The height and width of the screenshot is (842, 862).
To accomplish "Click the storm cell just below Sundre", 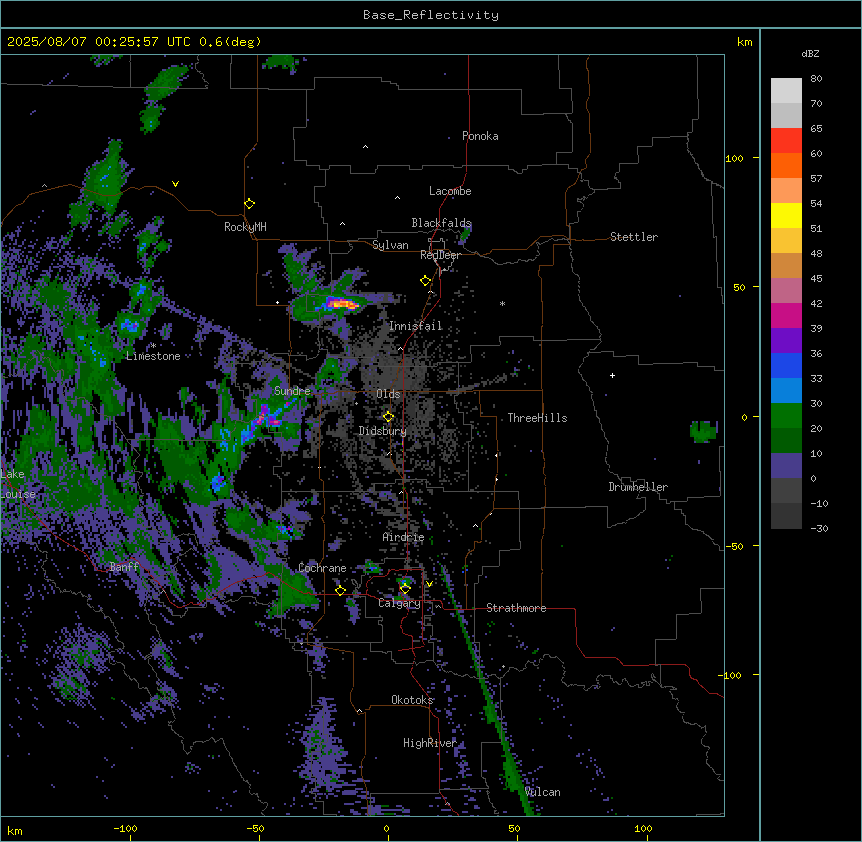I will pyautogui.click(x=268, y=417).
